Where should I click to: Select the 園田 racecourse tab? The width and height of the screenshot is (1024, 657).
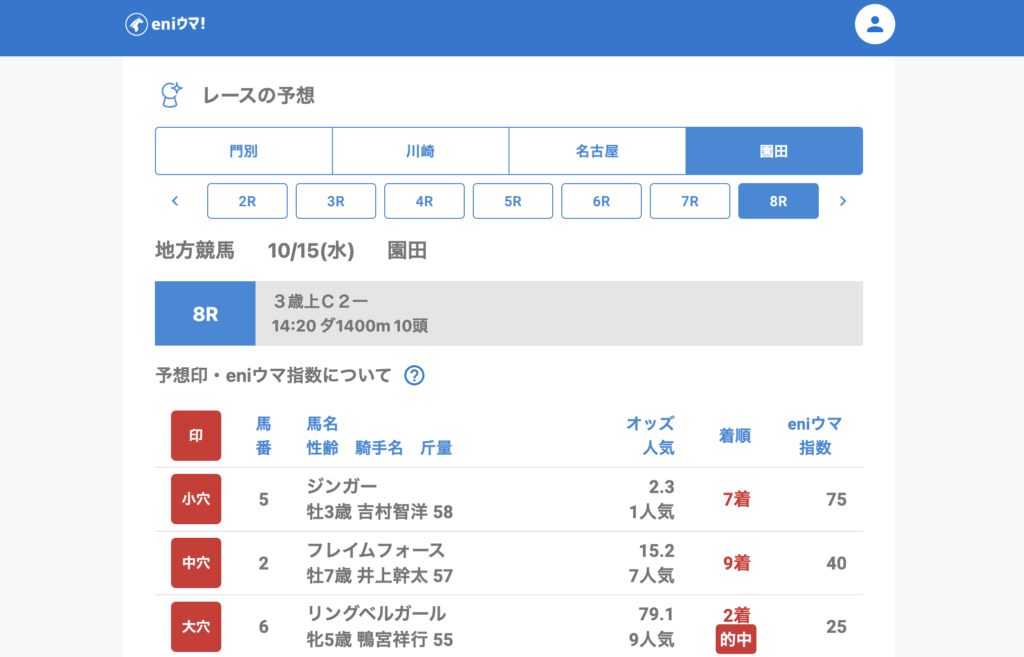click(x=774, y=151)
